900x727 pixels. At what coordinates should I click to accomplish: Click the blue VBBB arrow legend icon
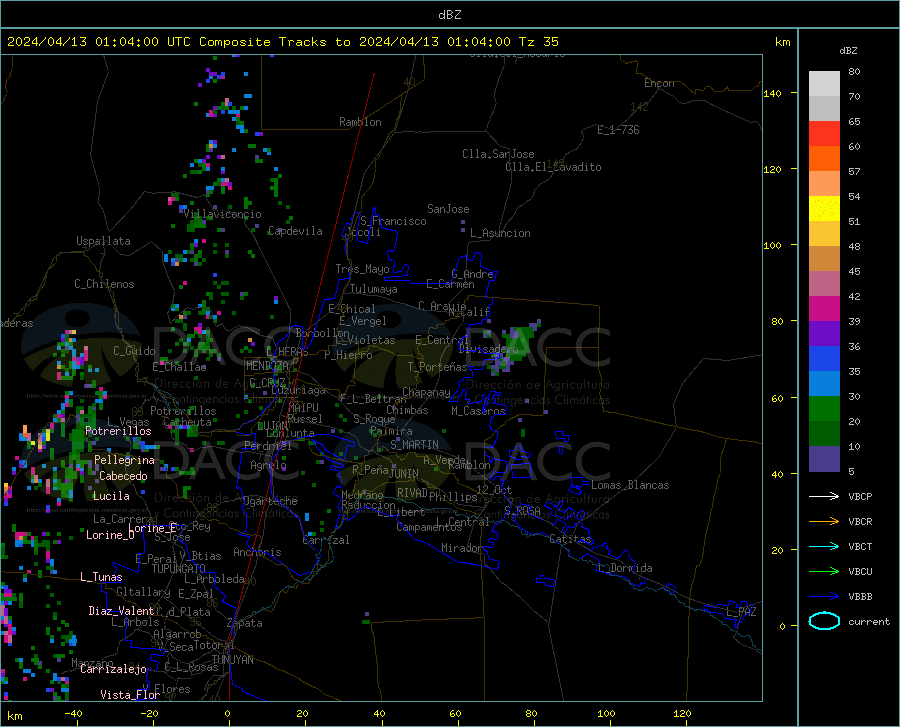824,596
